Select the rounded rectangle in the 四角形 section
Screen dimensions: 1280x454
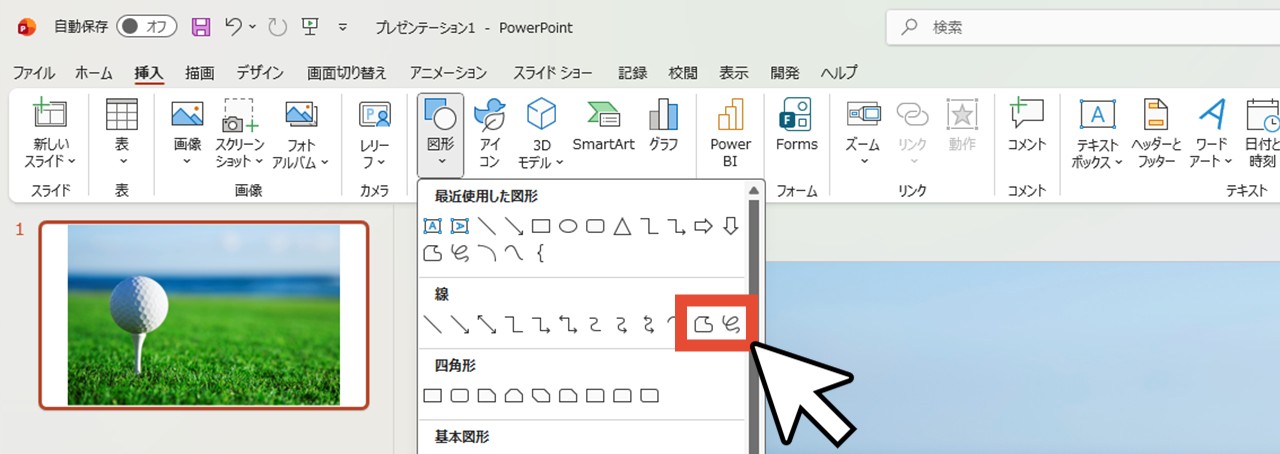(460, 395)
